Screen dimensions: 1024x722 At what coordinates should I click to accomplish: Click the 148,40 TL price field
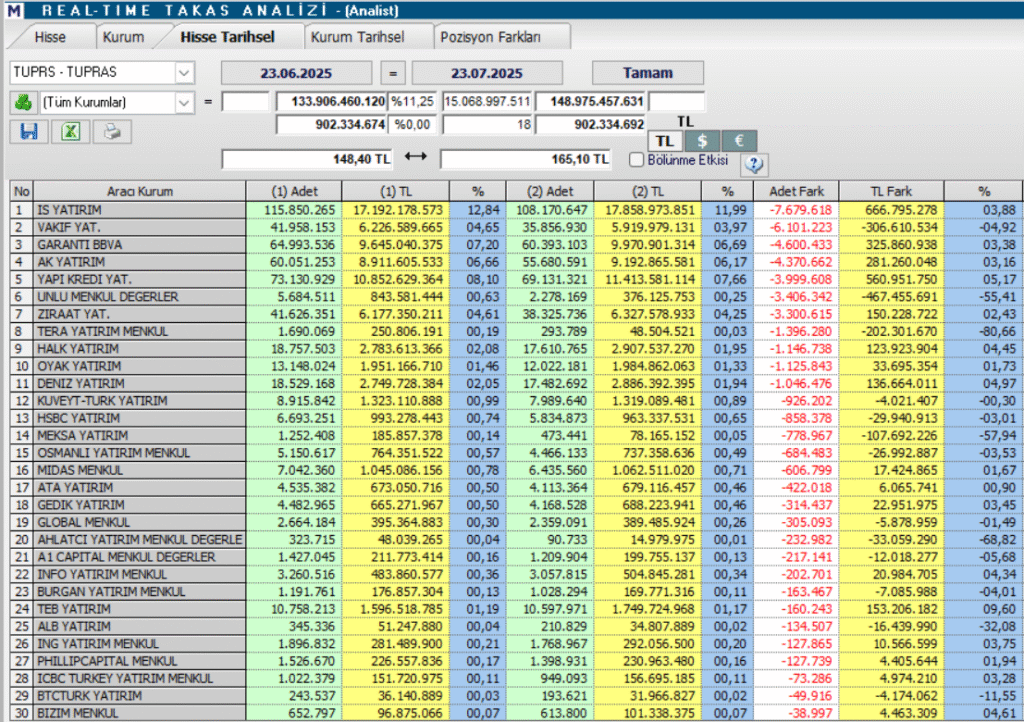(308, 159)
